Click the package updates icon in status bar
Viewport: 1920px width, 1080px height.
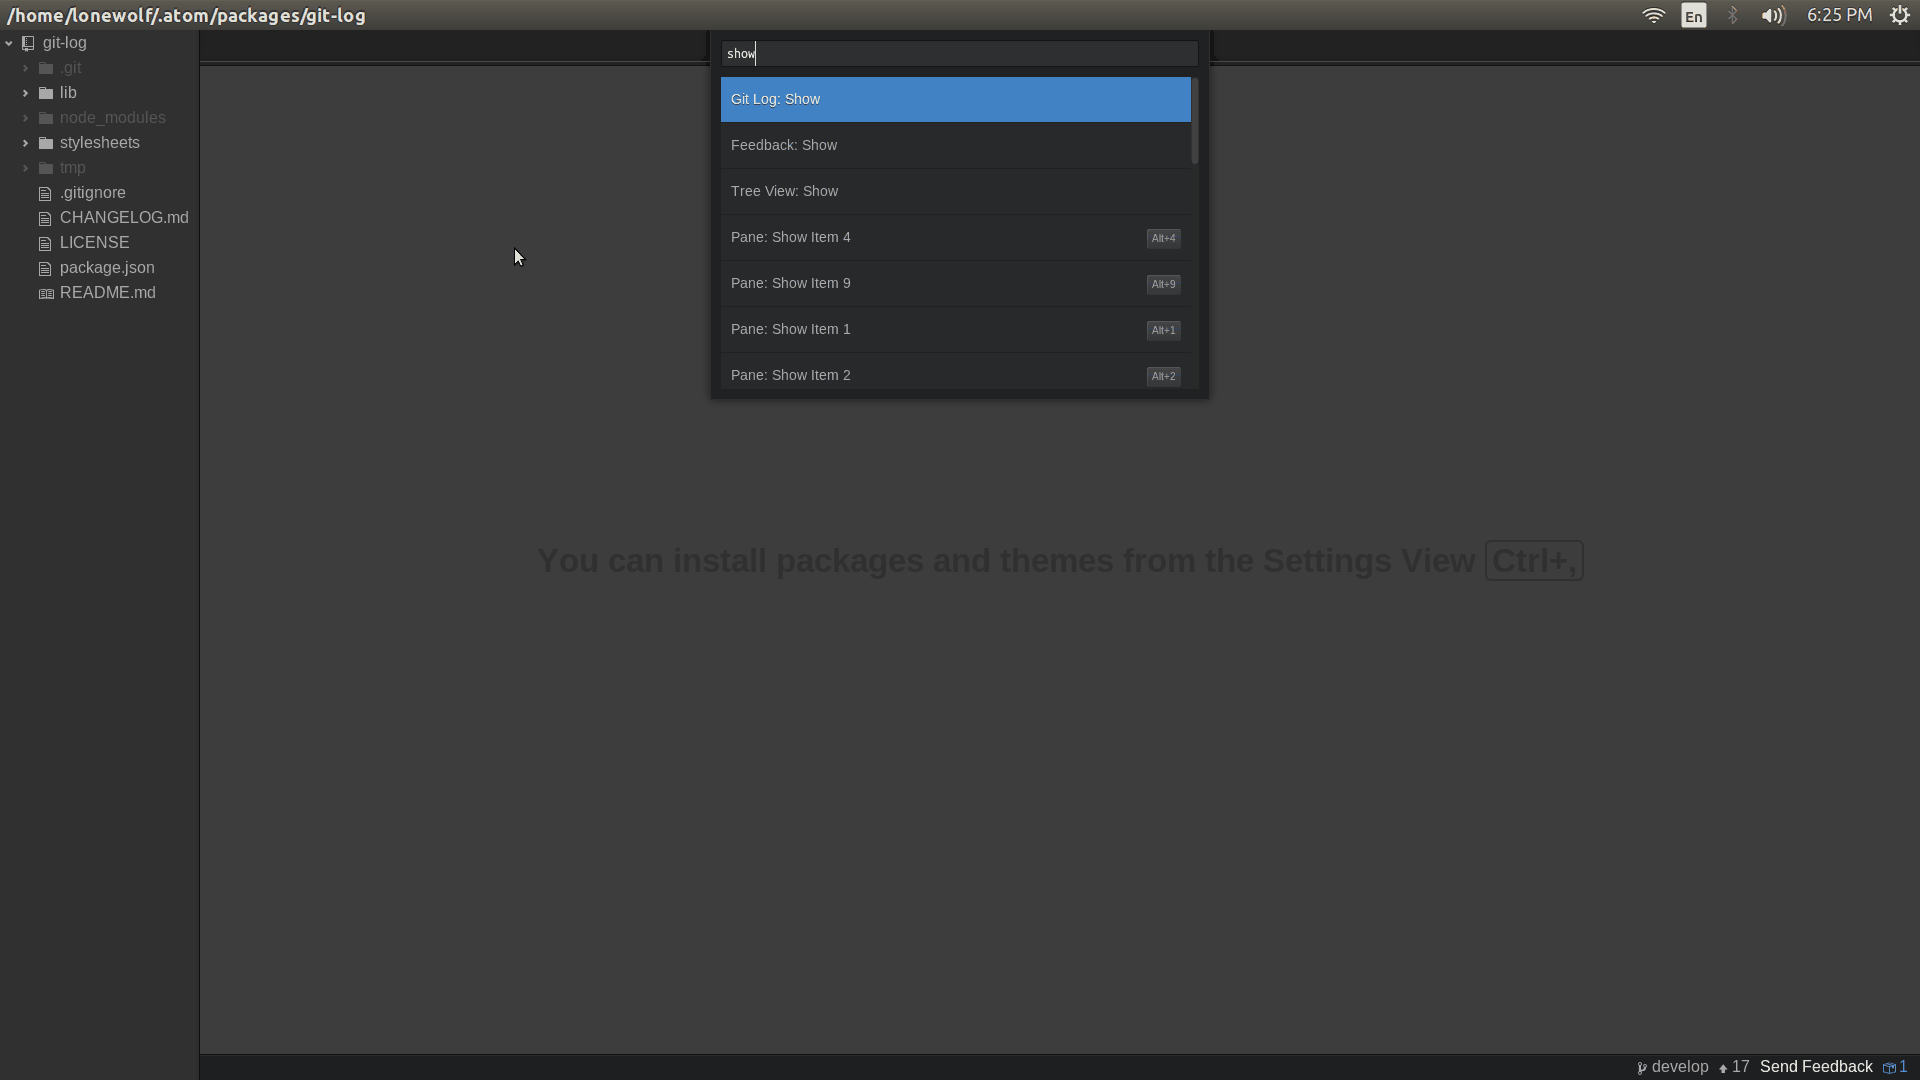[x=1889, y=1068]
